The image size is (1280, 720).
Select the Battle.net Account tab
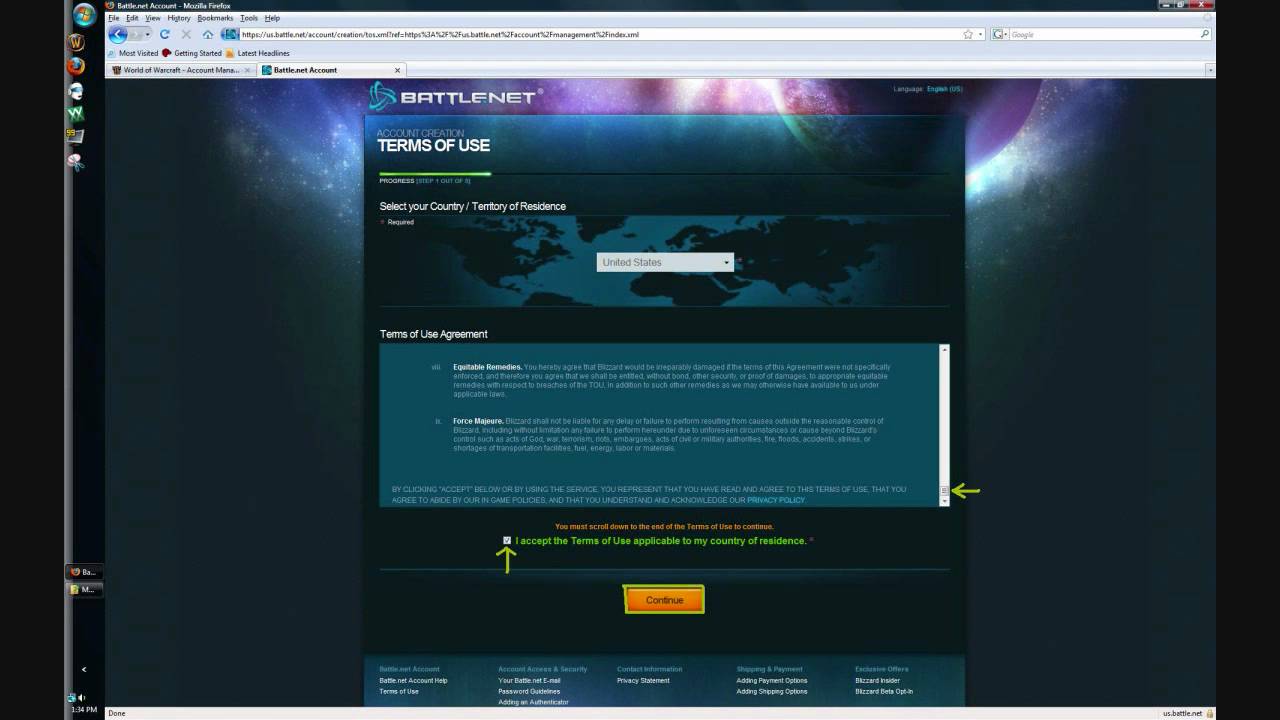click(331, 70)
